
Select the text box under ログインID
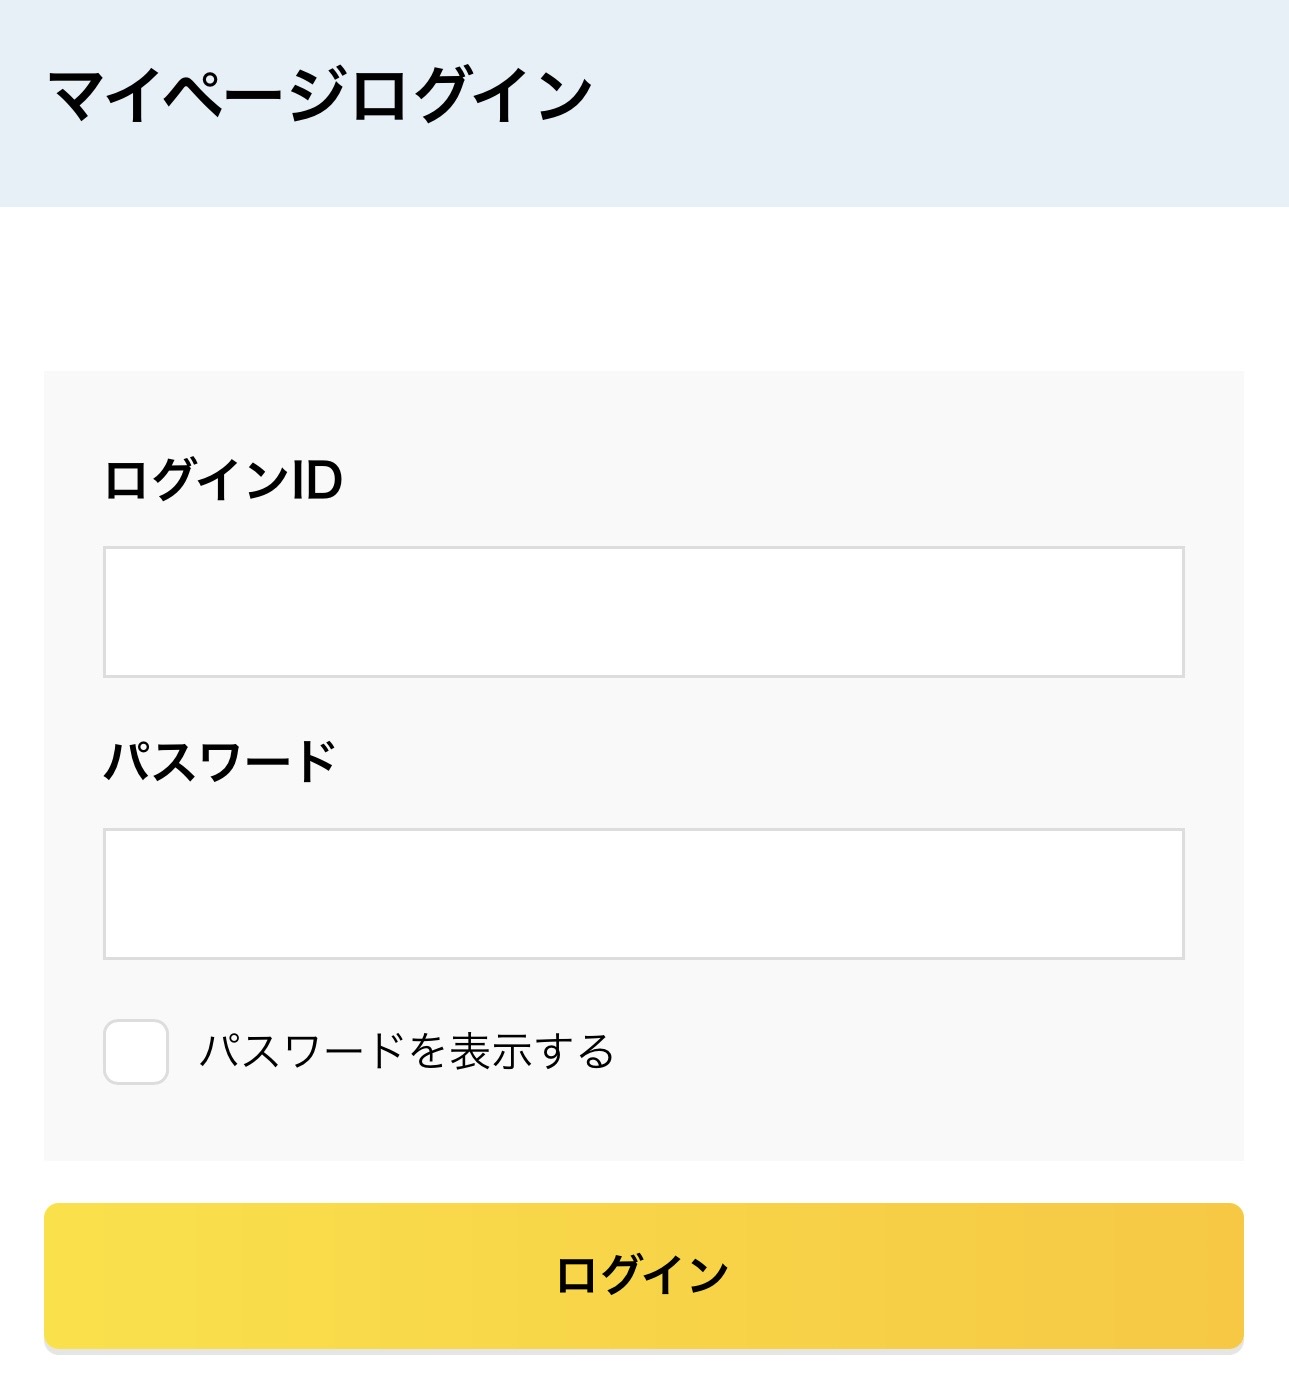(643, 612)
